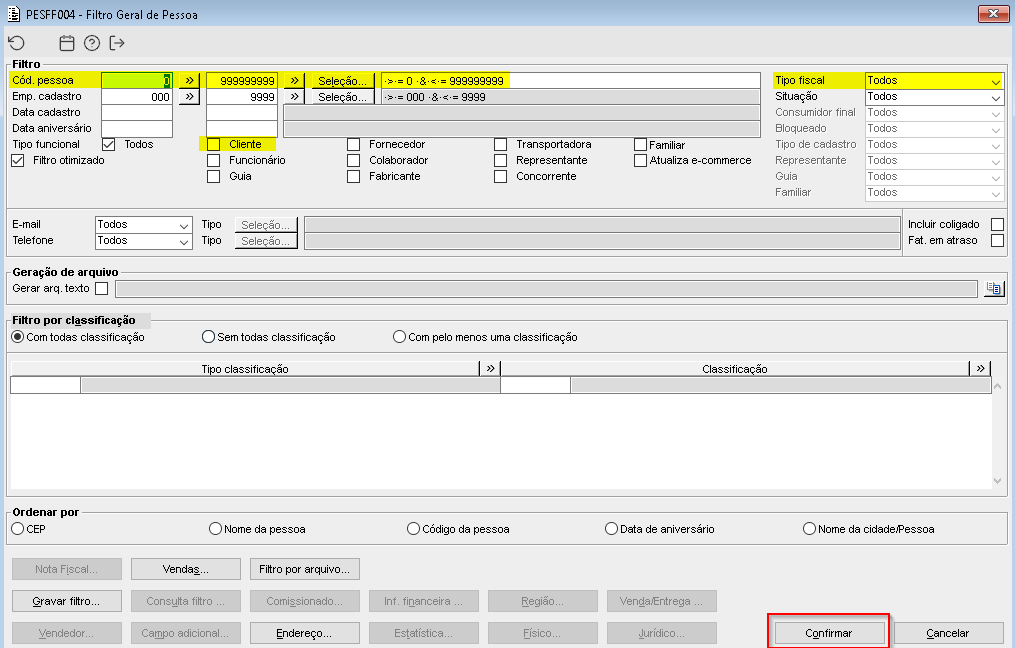
Task: Check the Fornecedor checkbox
Action: tap(353, 144)
